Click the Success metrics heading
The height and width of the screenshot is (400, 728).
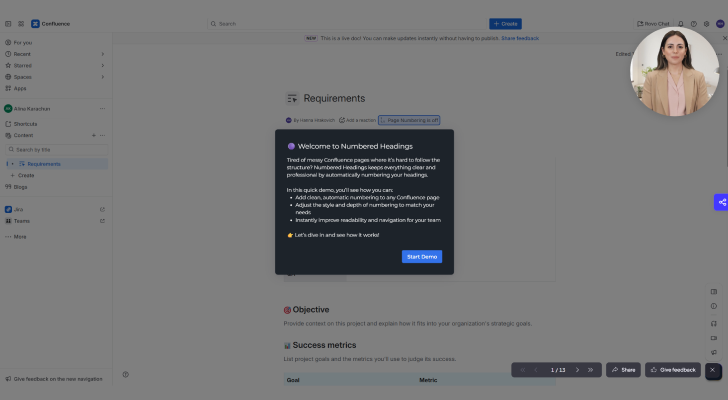click(x=324, y=345)
